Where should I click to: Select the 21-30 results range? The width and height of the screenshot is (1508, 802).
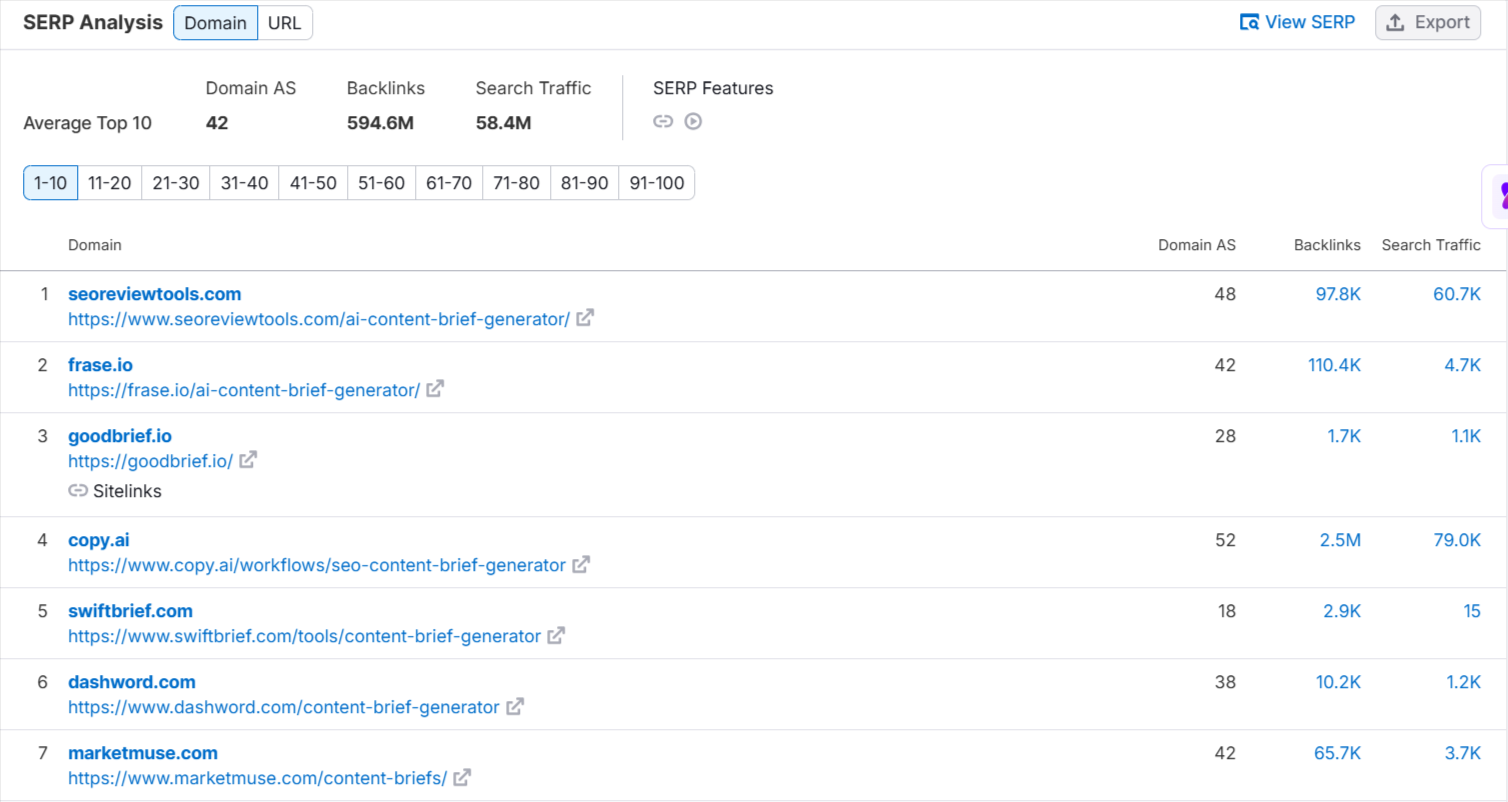[x=176, y=183]
